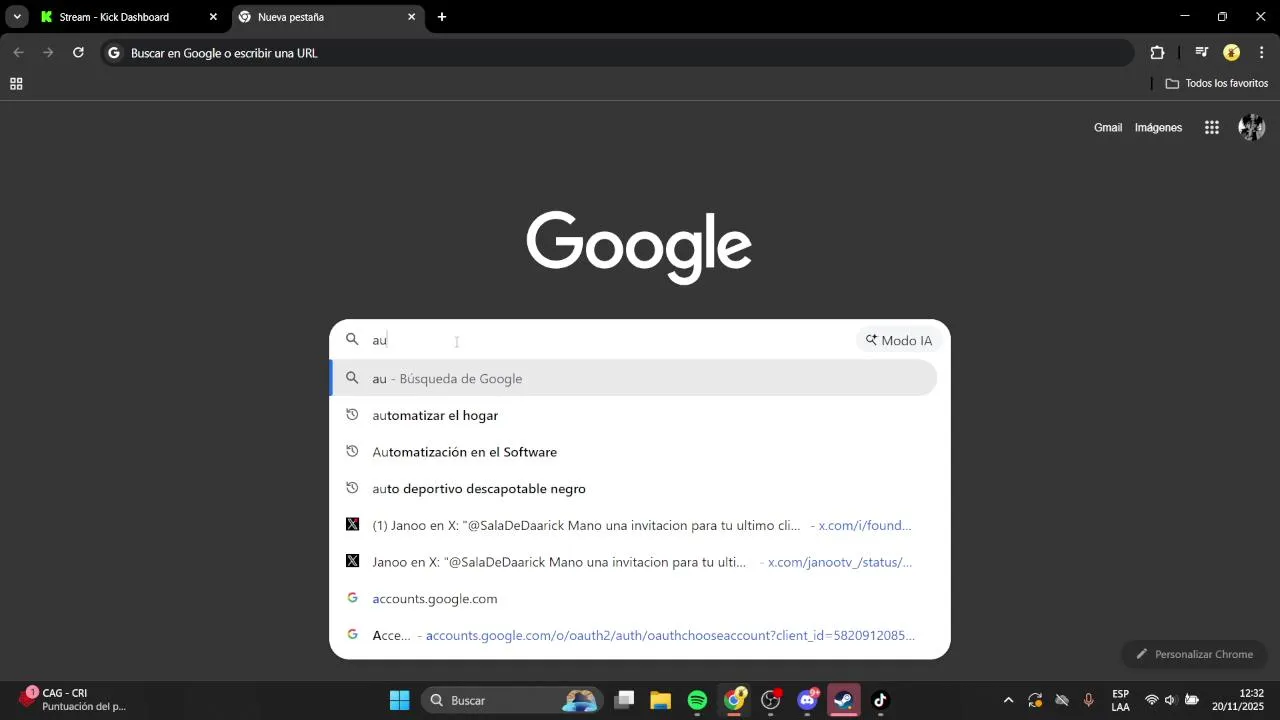
Task: Go back with the browser back arrow
Action: click(x=18, y=53)
